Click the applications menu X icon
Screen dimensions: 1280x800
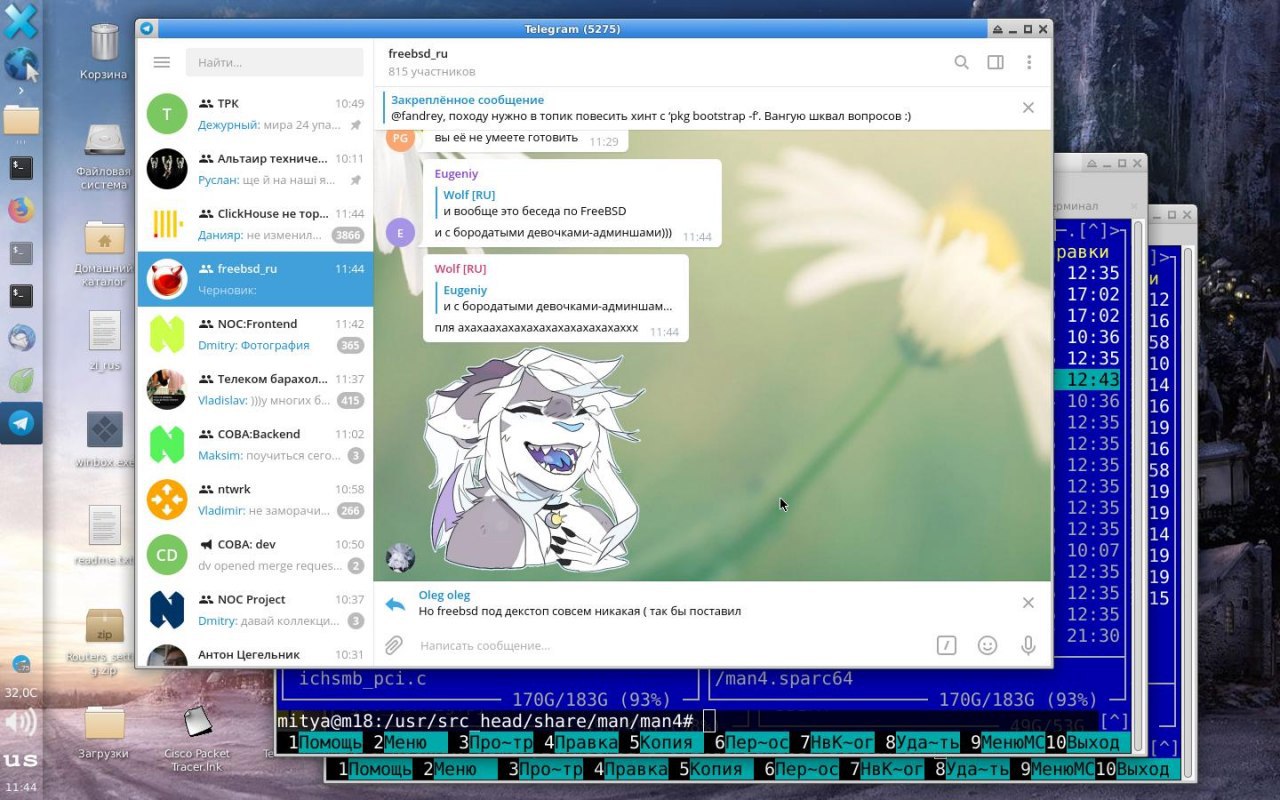[20, 21]
